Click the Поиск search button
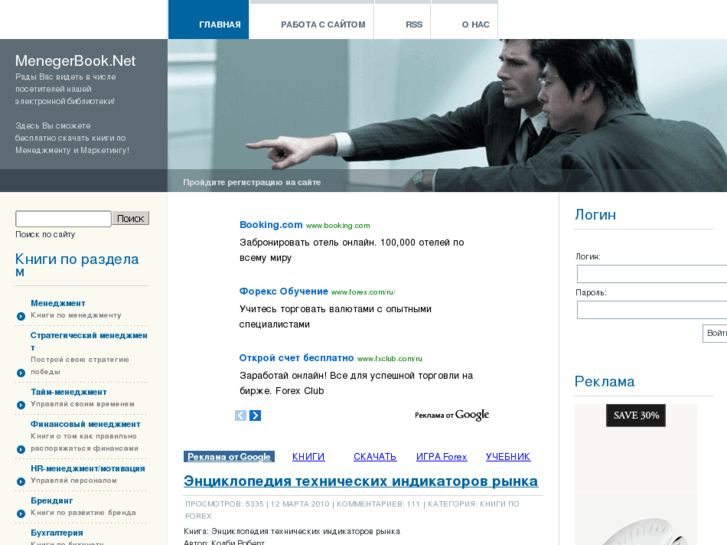Viewport: 727px width, 545px height. click(131, 218)
